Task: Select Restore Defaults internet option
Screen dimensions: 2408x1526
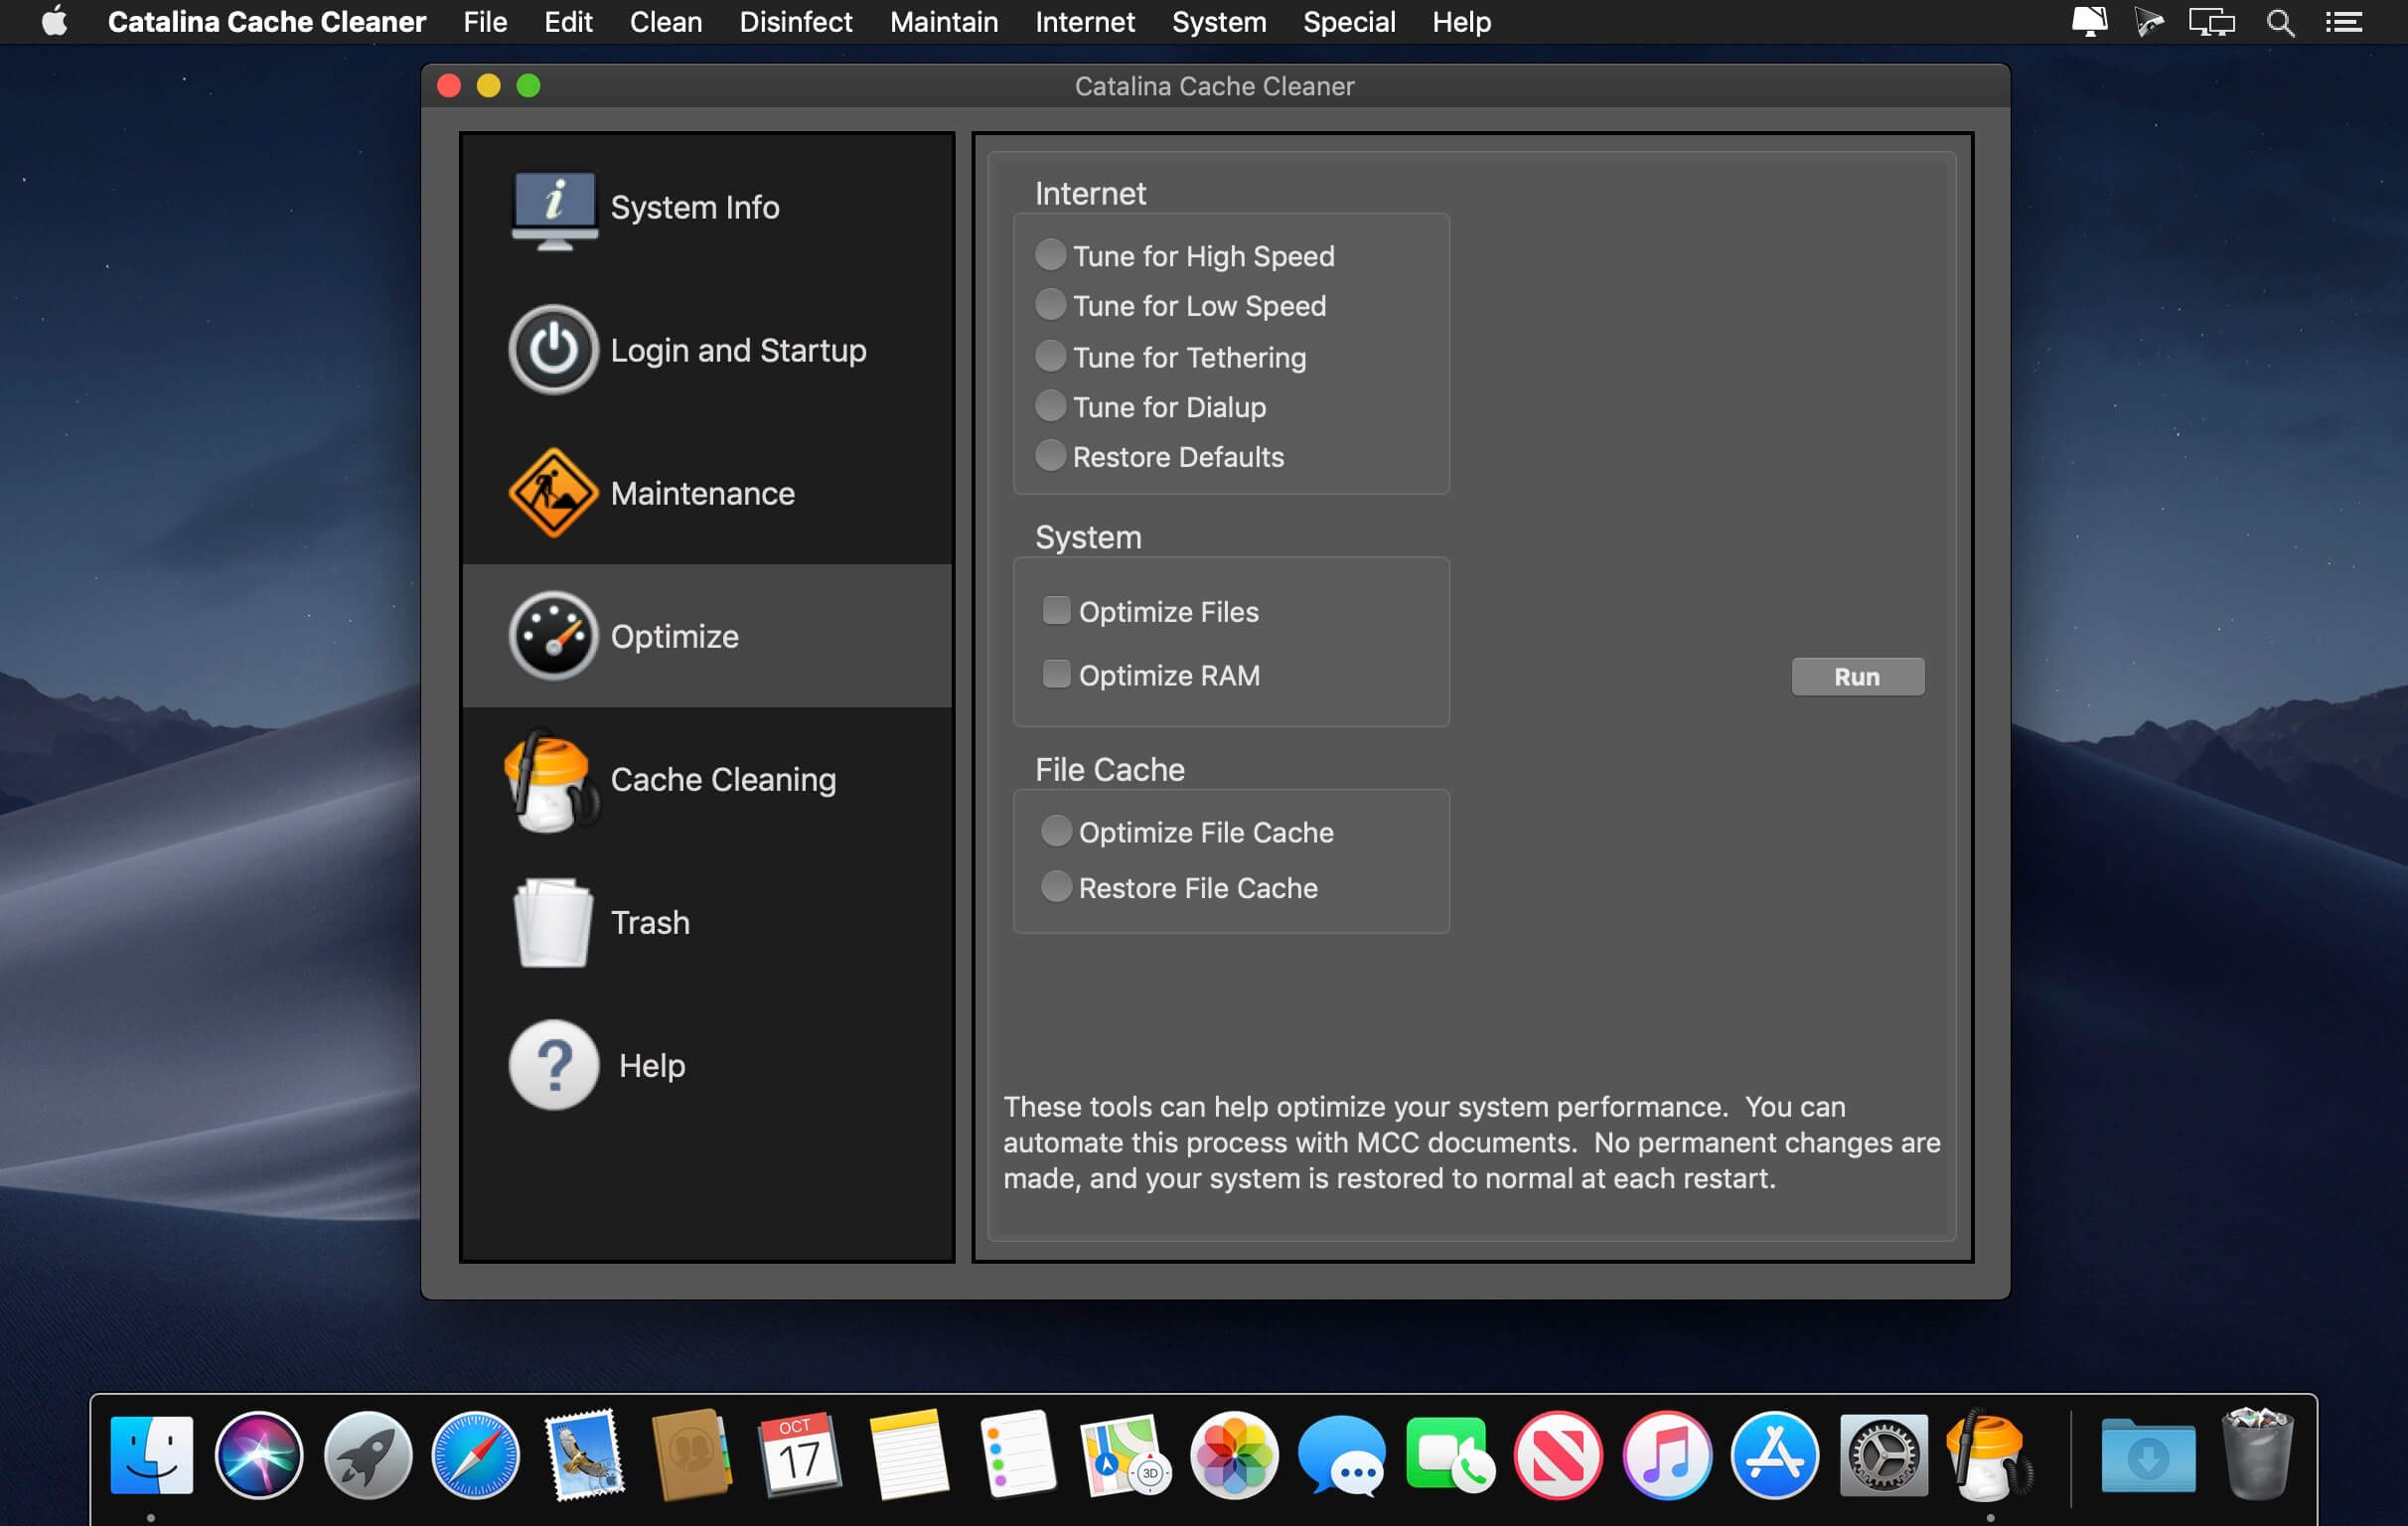Action: click(1160, 457)
